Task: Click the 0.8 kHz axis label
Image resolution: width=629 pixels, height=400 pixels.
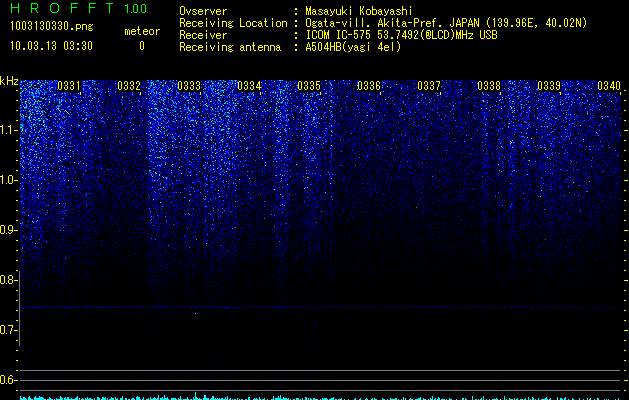Action: 8,280
